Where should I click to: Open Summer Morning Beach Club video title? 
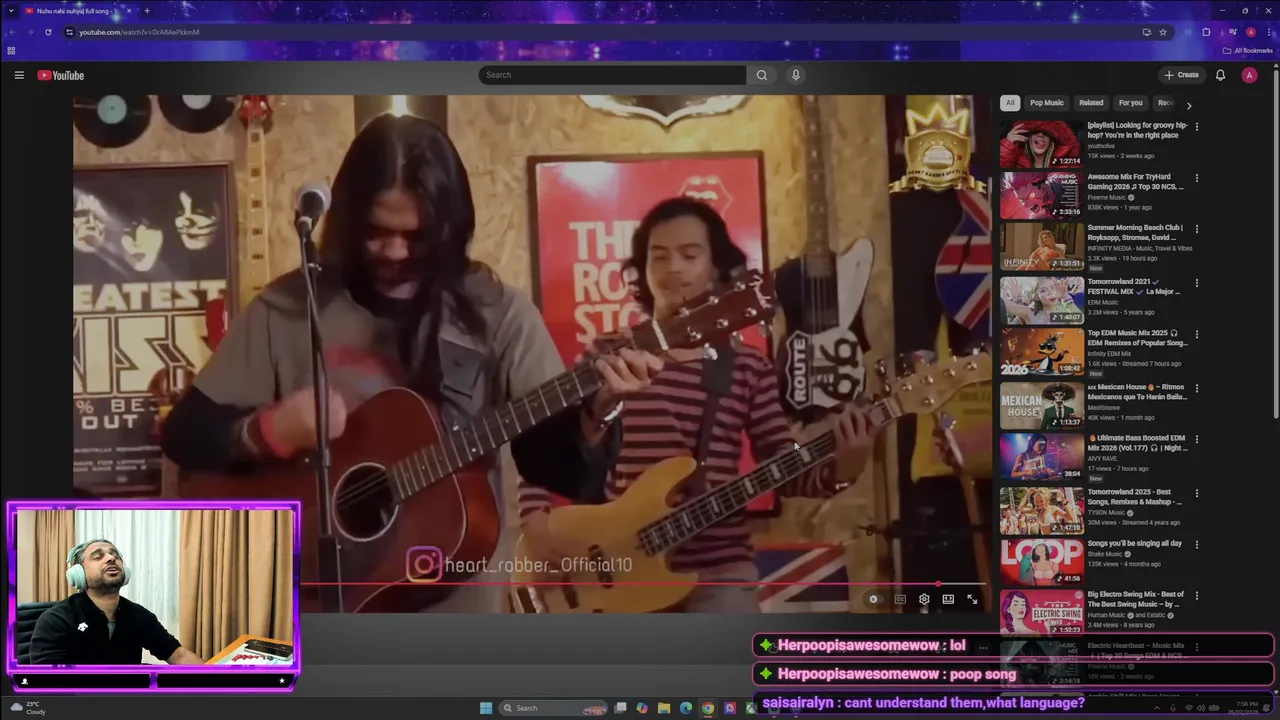click(1135, 232)
